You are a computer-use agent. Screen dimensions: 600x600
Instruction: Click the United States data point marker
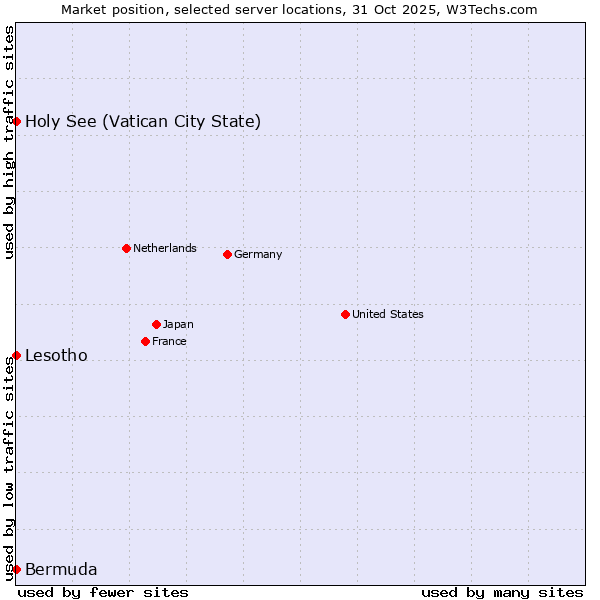tap(345, 314)
